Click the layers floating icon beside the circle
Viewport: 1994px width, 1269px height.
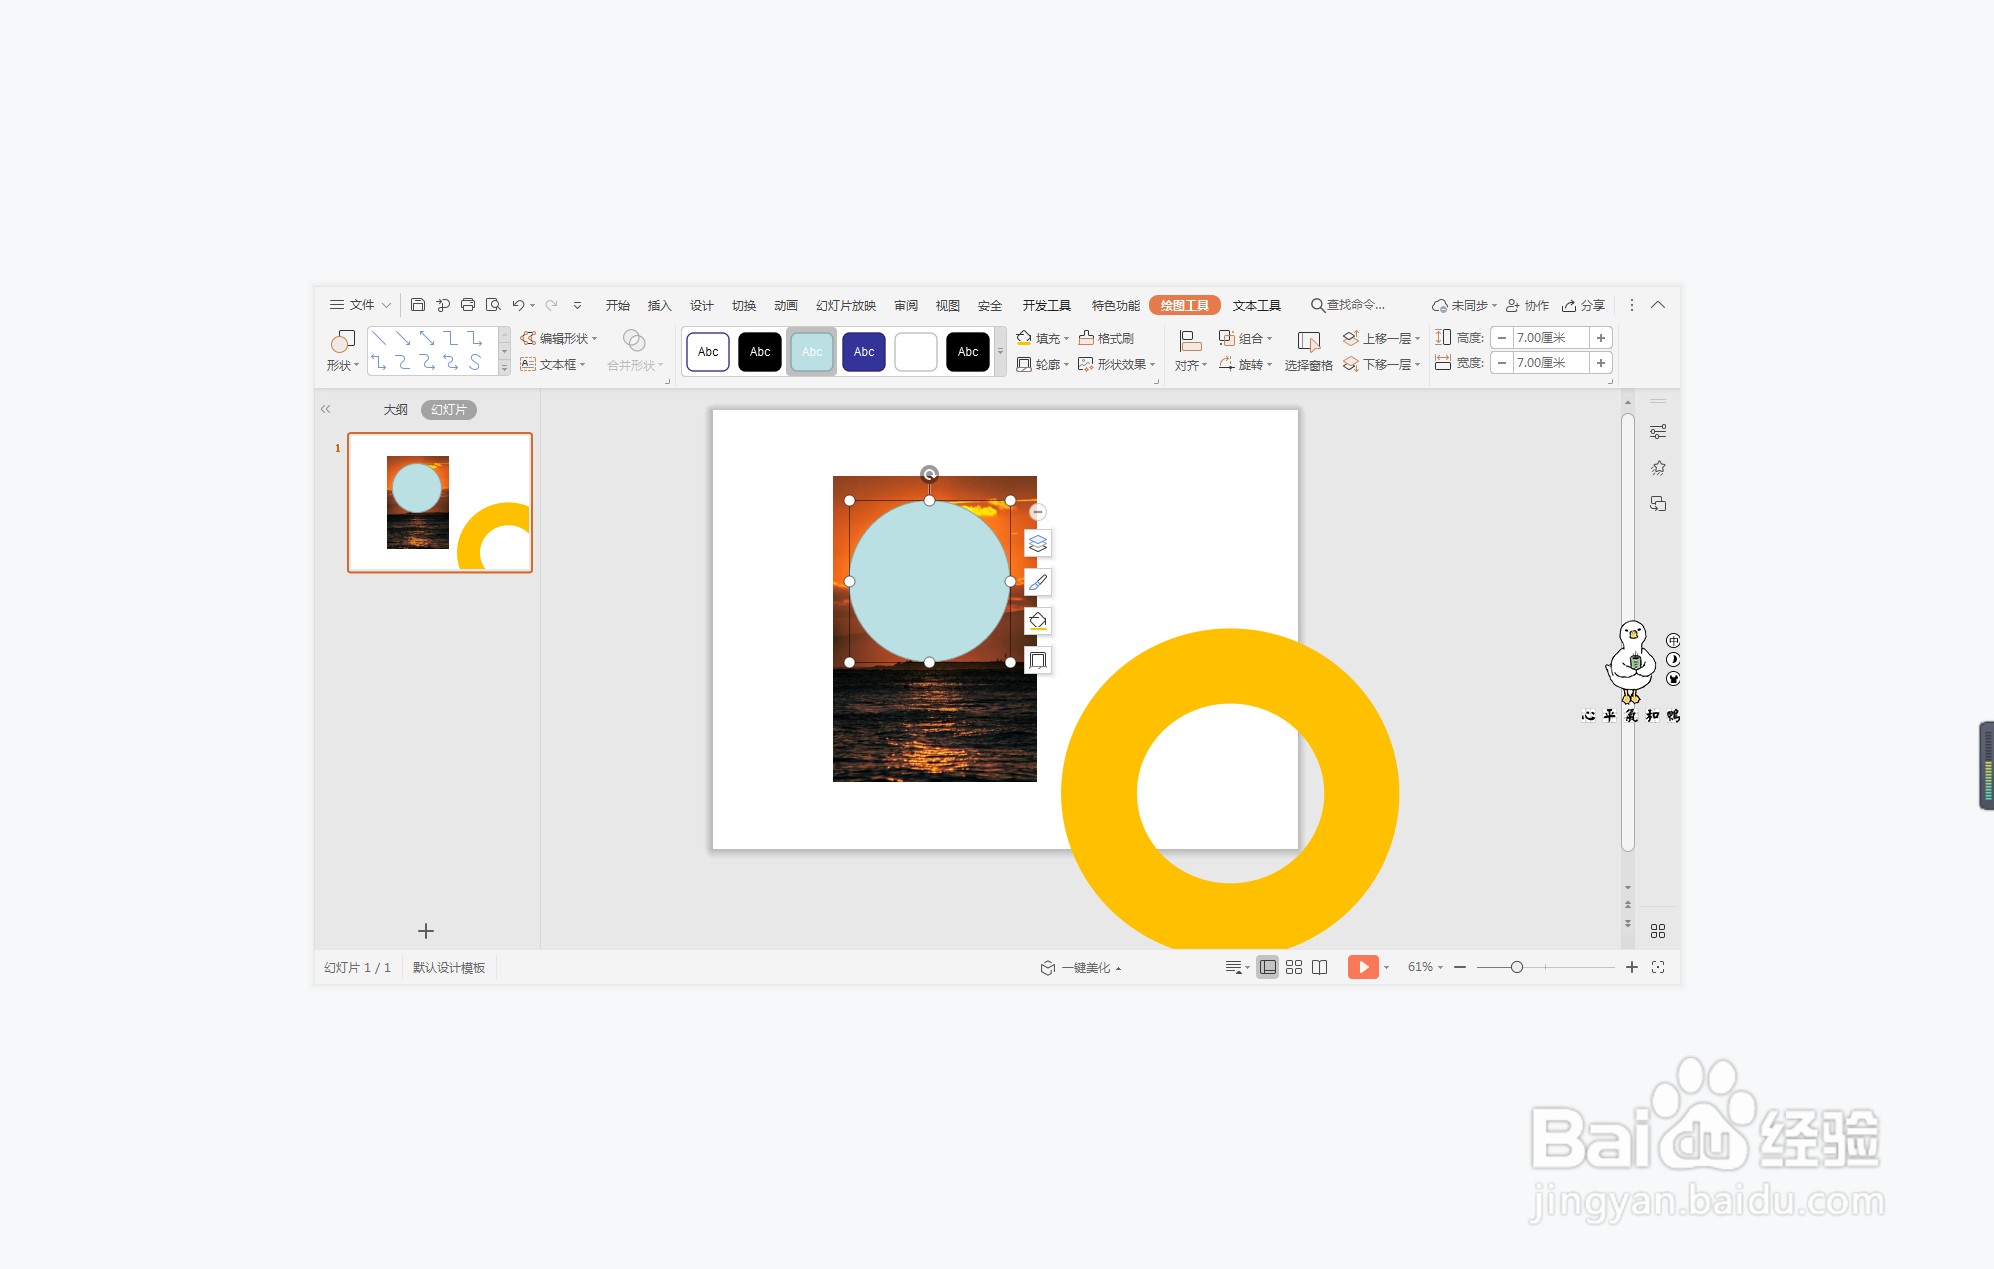[x=1038, y=544]
